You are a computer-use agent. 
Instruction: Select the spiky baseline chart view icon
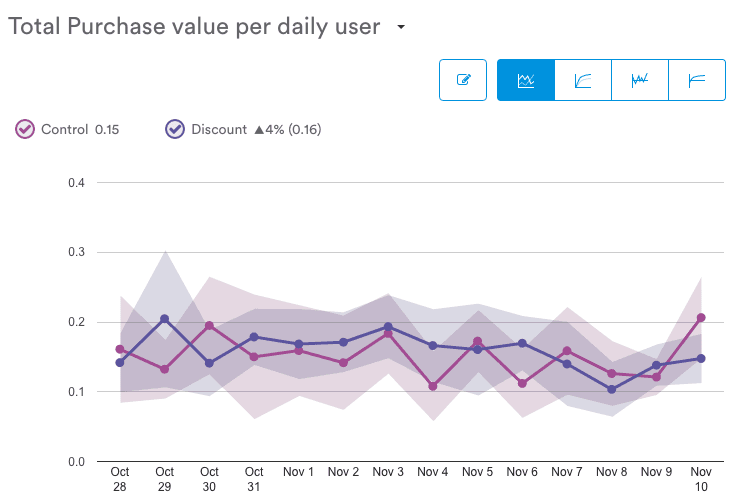click(640, 80)
